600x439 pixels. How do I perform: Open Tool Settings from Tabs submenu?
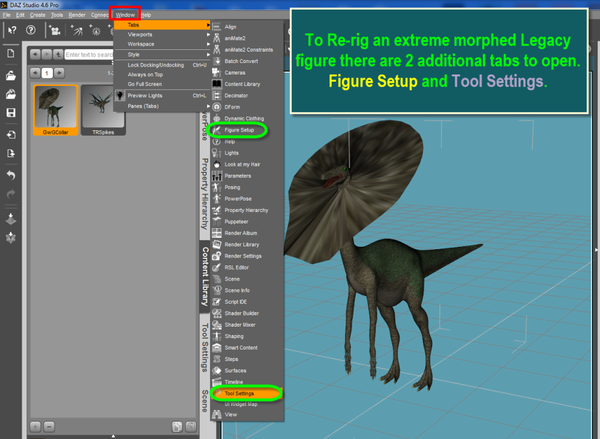(x=247, y=393)
